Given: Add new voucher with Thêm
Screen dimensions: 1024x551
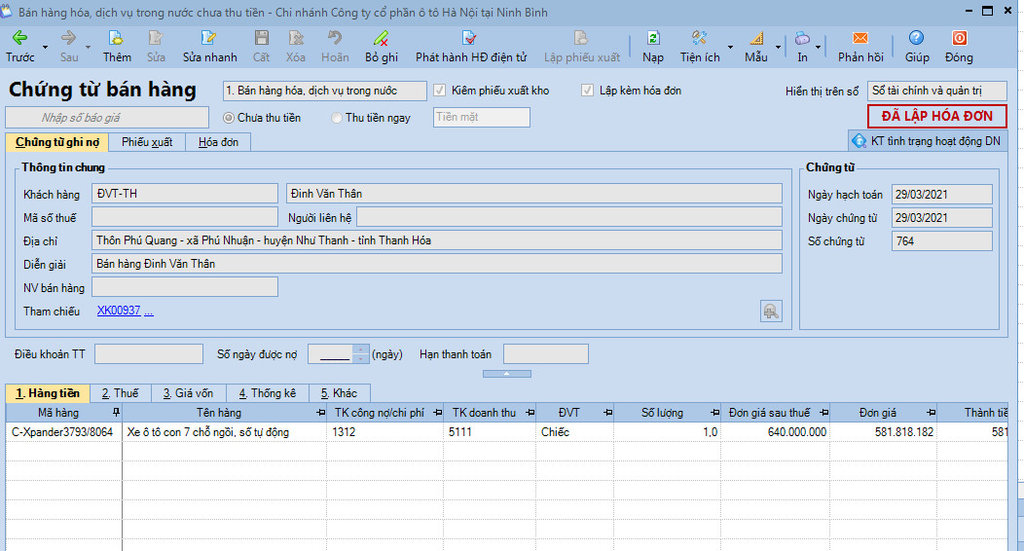Looking at the screenshot, I should [x=117, y=46].
